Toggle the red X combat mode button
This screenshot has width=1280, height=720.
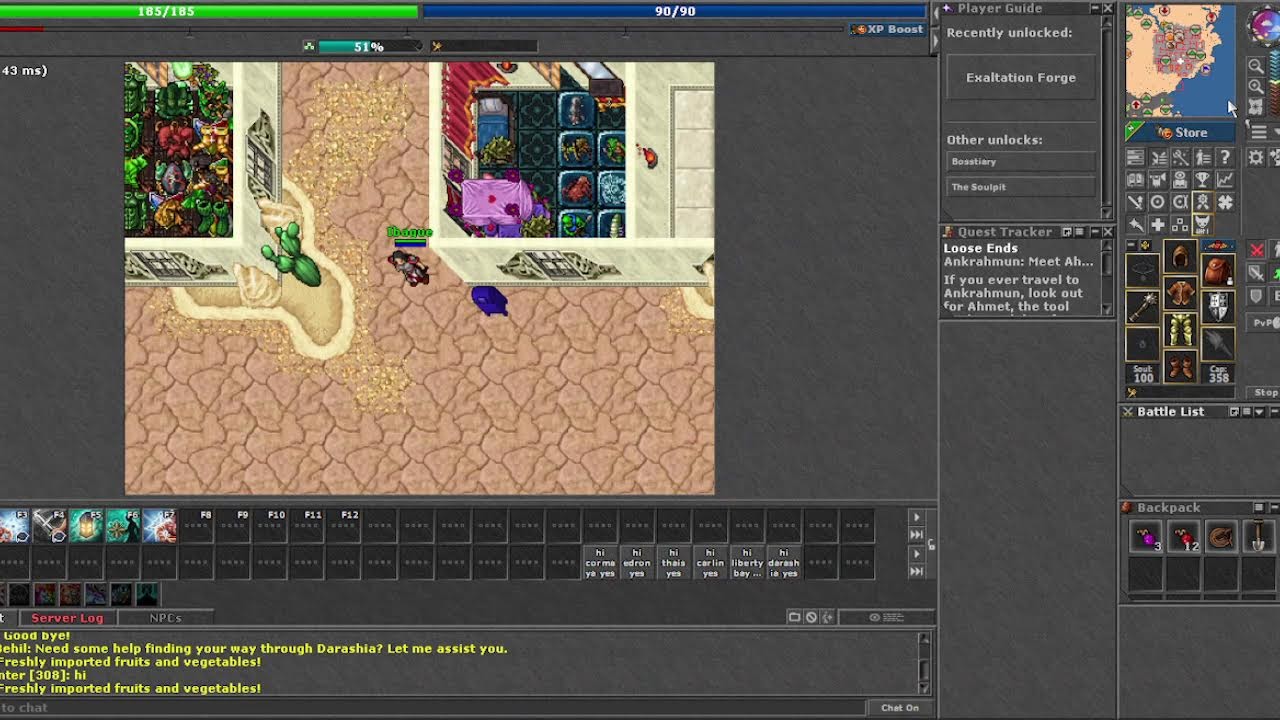[1257, 250]
